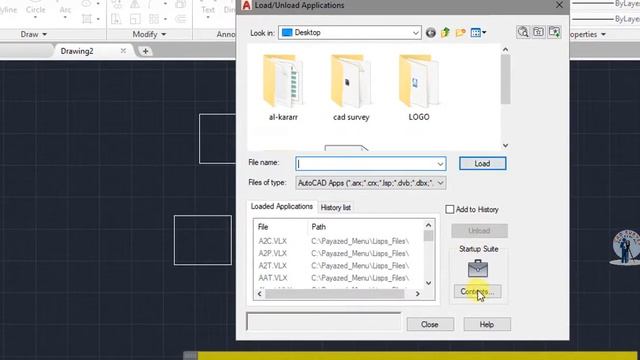
Task: Open the Files of type dropdown
Action: [440, 183]
